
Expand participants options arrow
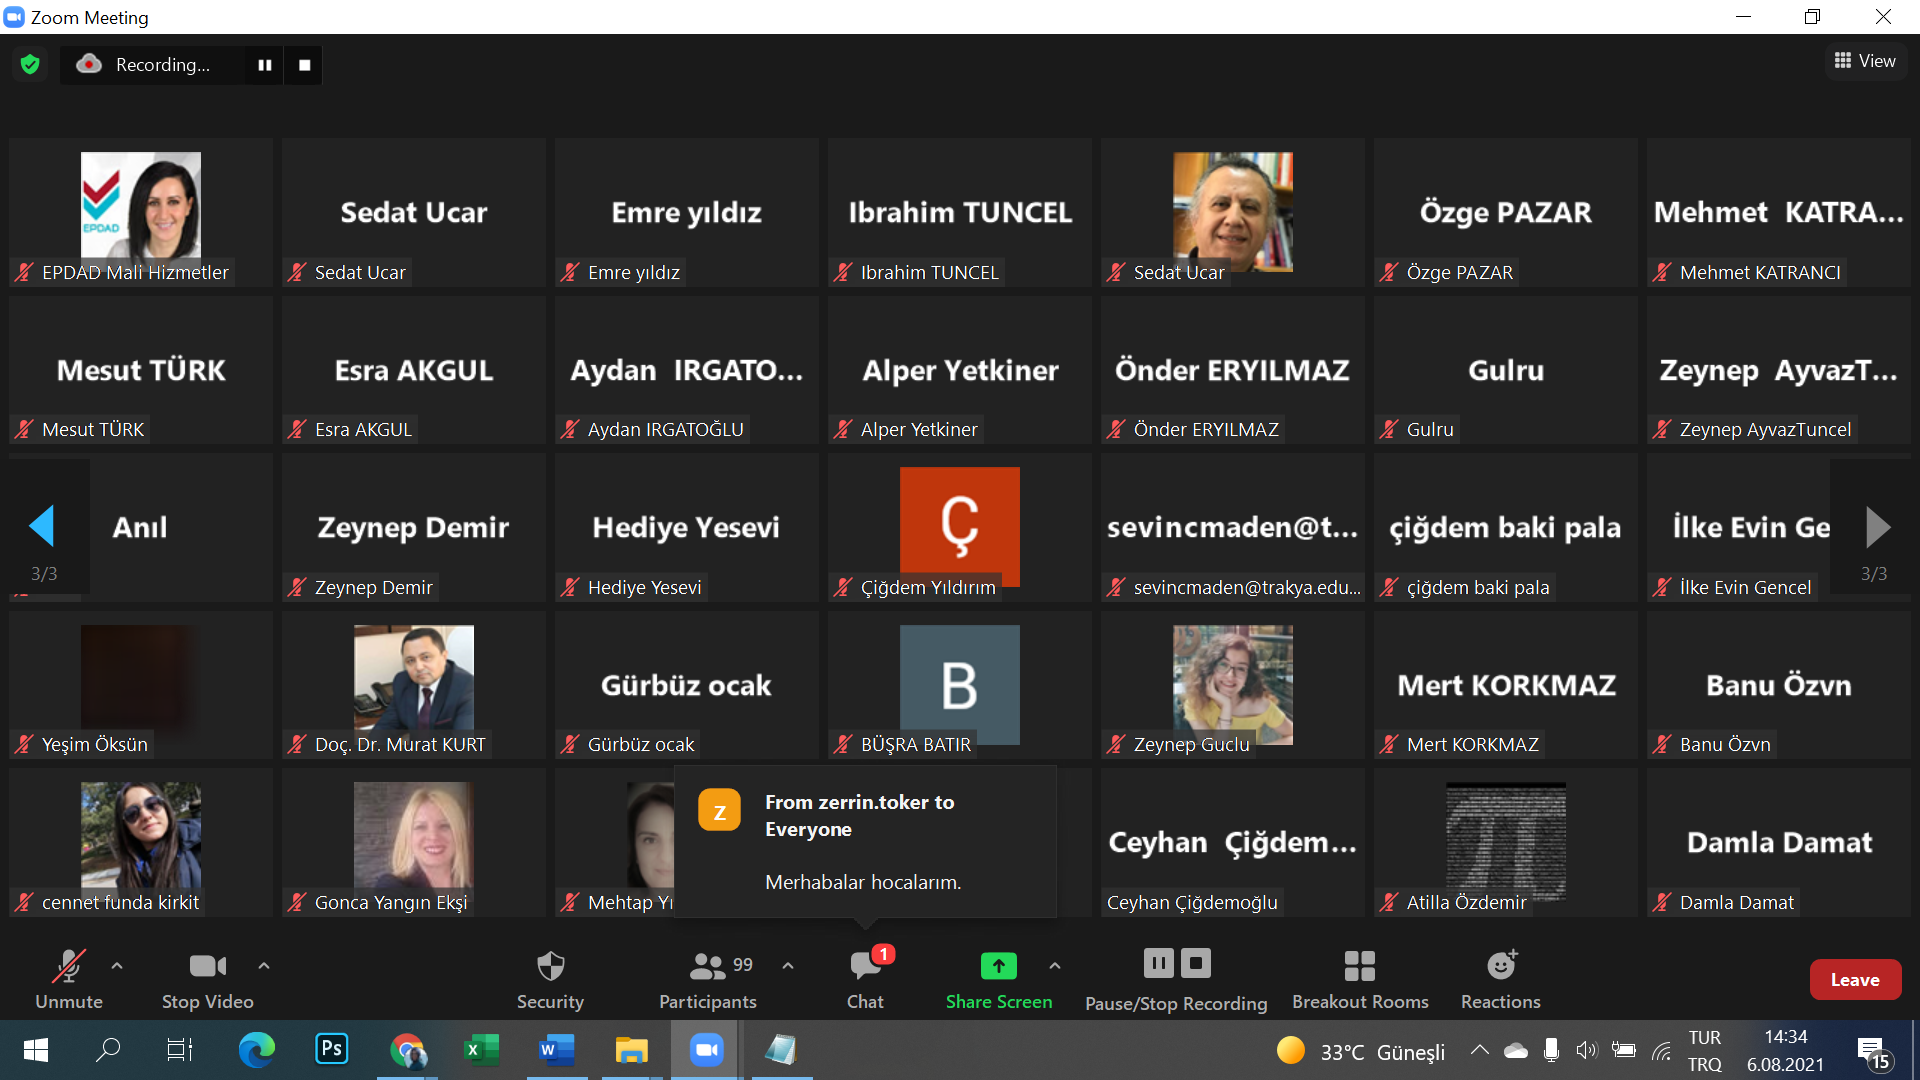coord(788,966)
